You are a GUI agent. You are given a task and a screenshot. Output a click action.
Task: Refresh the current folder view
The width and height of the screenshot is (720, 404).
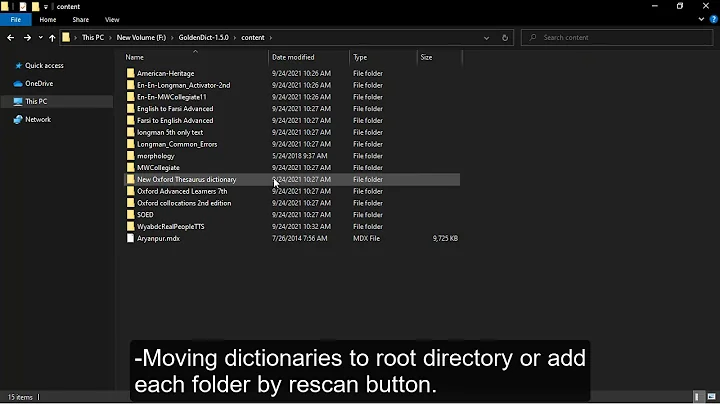click(x=505, y=38)
